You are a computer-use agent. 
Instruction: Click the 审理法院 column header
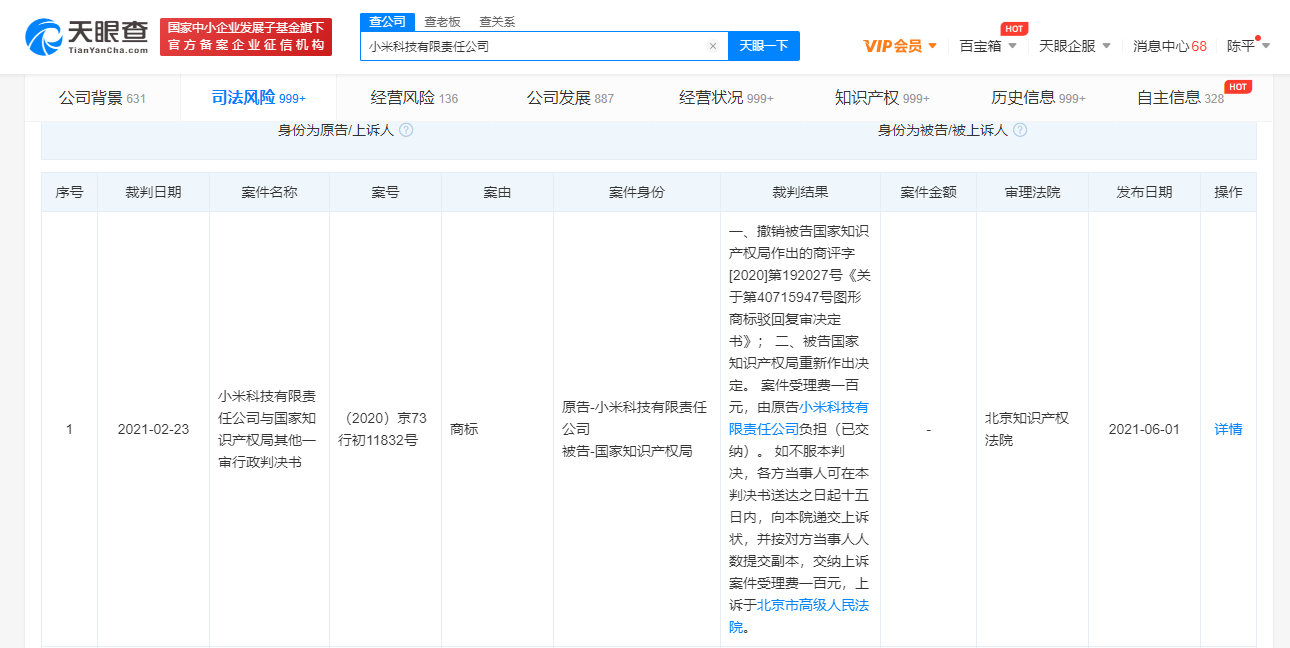[x=1032, y=192]
